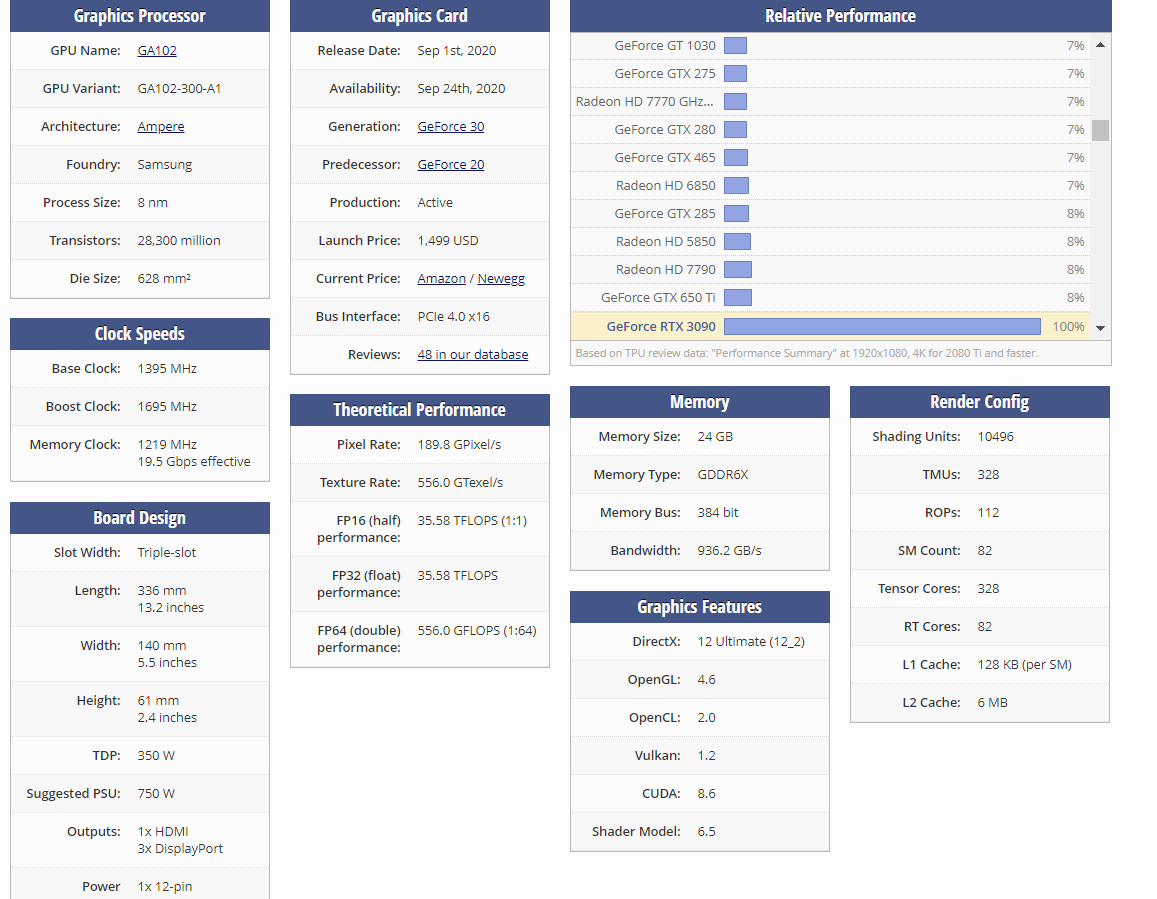This screenshot has height=899, width=1157.
Task: Click the 189.8 GPixel/s pixel rate value
Action: [x=459, y=444]
